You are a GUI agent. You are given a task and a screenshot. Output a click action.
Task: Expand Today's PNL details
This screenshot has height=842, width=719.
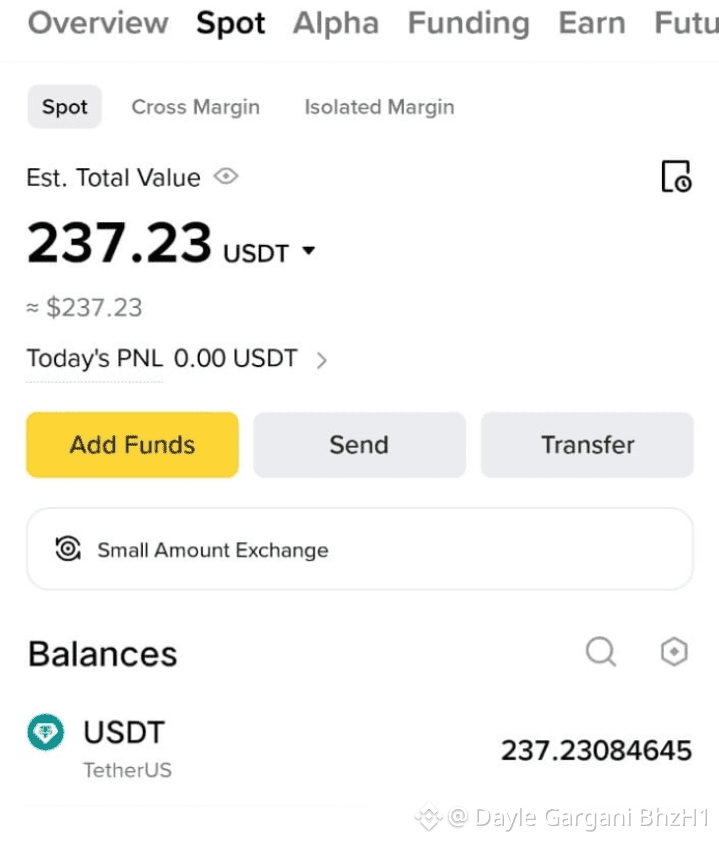pos(322,359)
